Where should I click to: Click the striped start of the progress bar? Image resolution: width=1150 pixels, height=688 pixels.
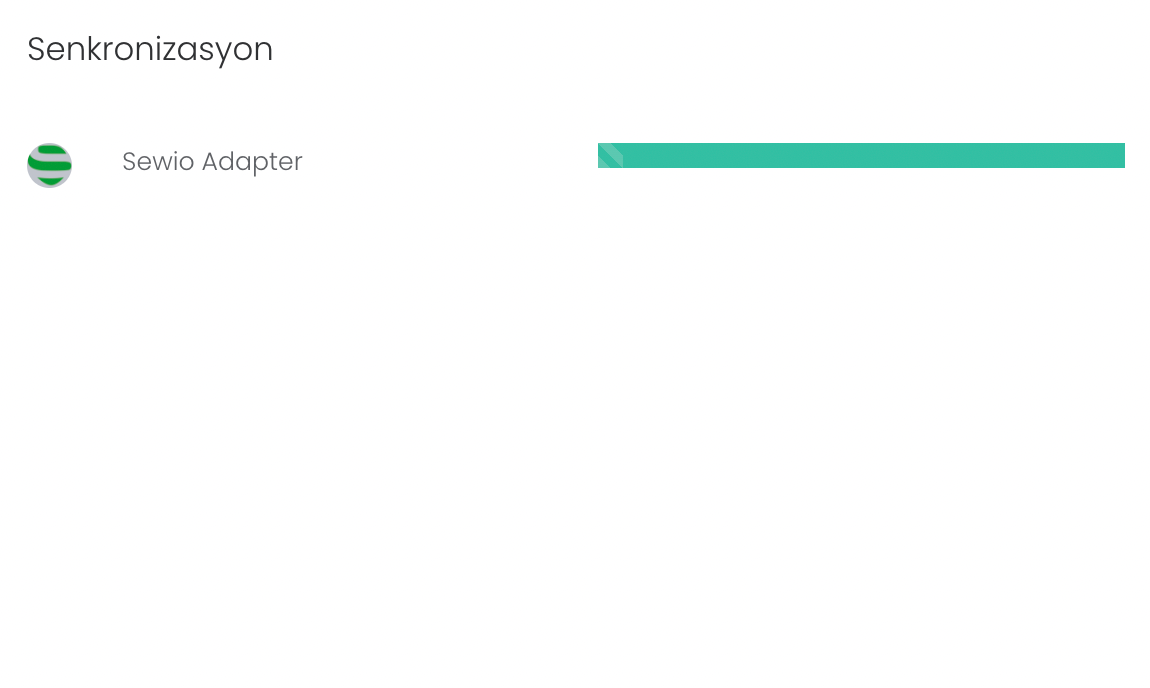click(610, 156)
